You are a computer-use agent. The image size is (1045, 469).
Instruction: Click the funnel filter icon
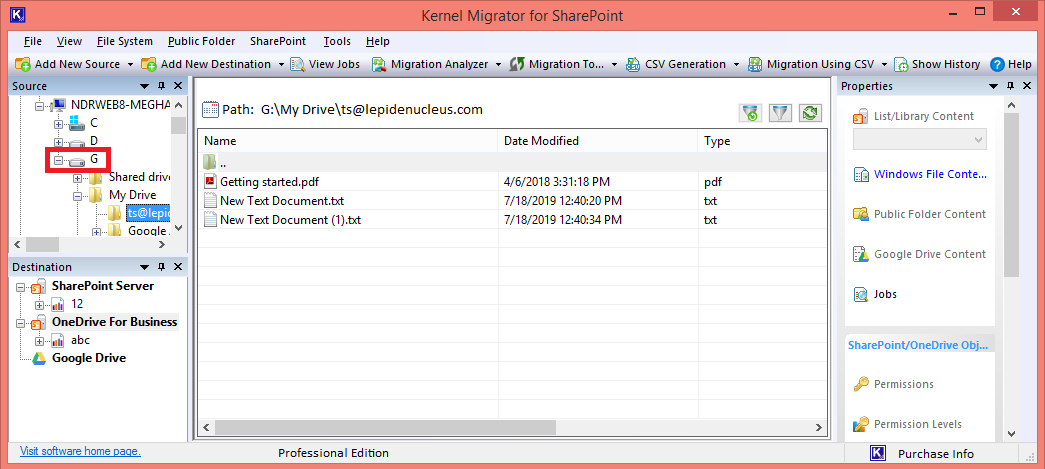coord(780,113)
